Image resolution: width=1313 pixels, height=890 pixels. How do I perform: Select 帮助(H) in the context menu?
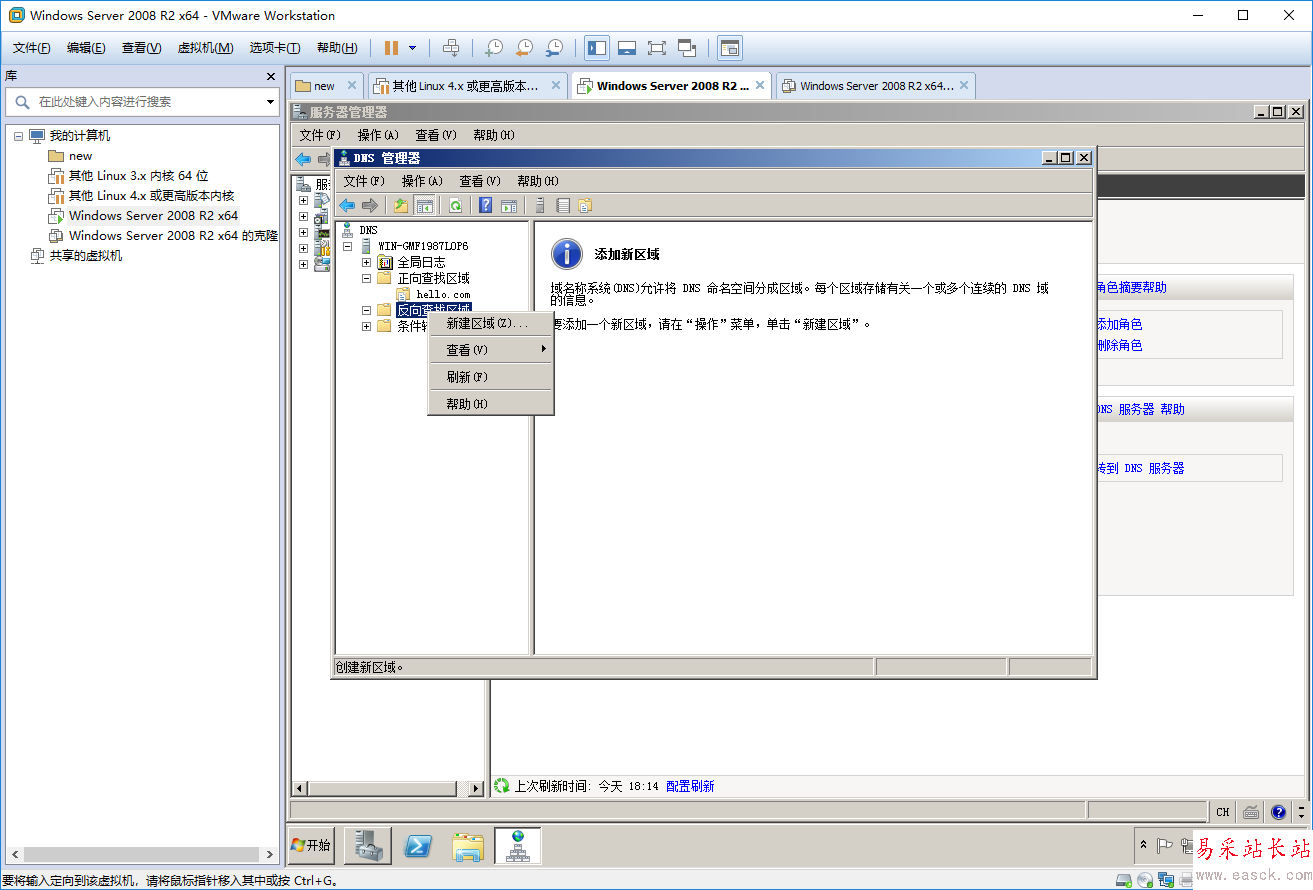pyautogui.click(x=491, y=404)
